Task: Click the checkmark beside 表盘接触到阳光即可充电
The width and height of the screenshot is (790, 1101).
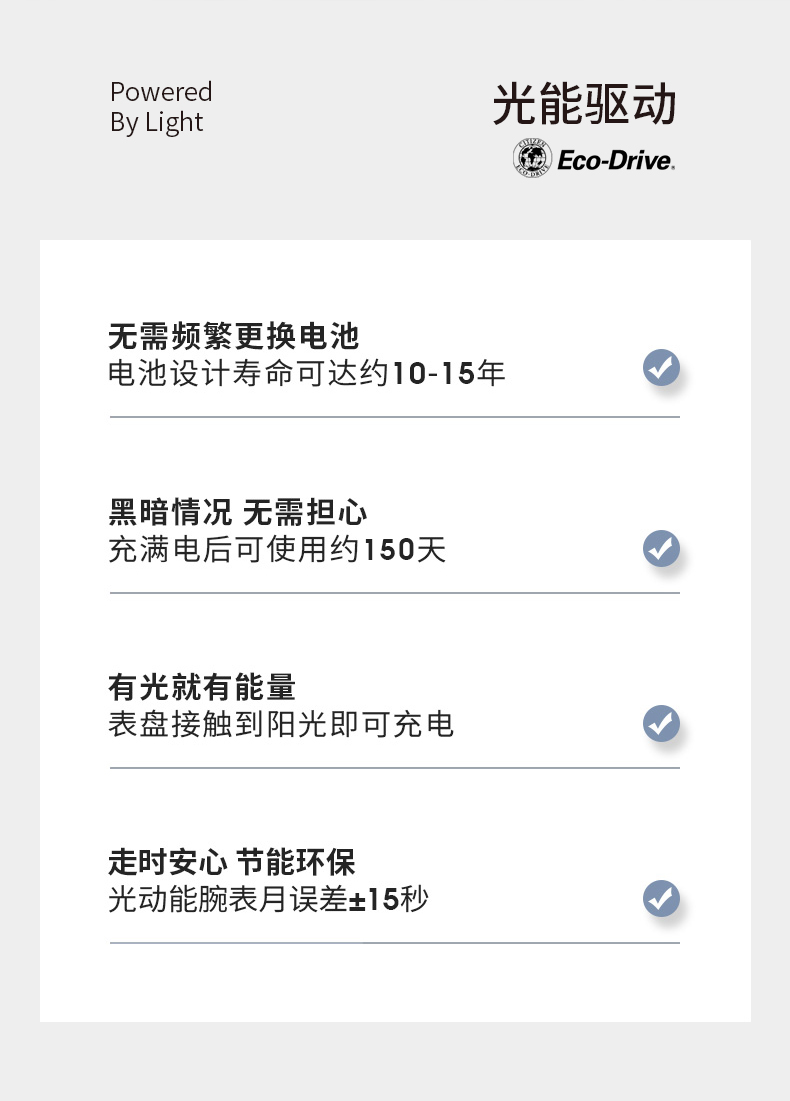Action: coord(661,723)
